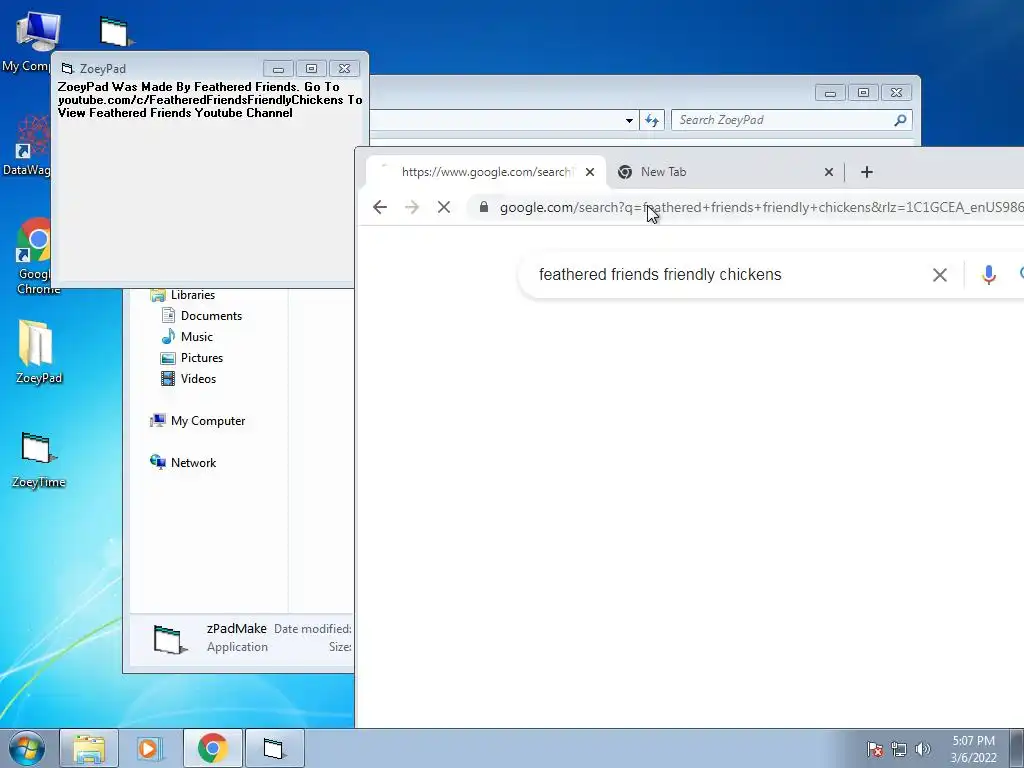Switch to ZoeyPad app in the taskbar
Viewport: 1024px width, 768px height.
coord(274,748)
